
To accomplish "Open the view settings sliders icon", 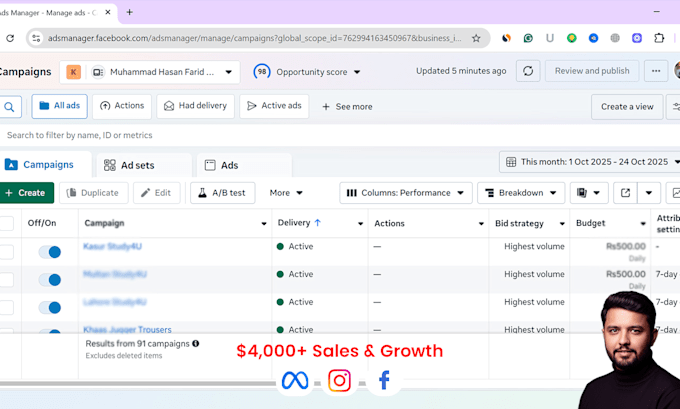I will tap(676, 107).
